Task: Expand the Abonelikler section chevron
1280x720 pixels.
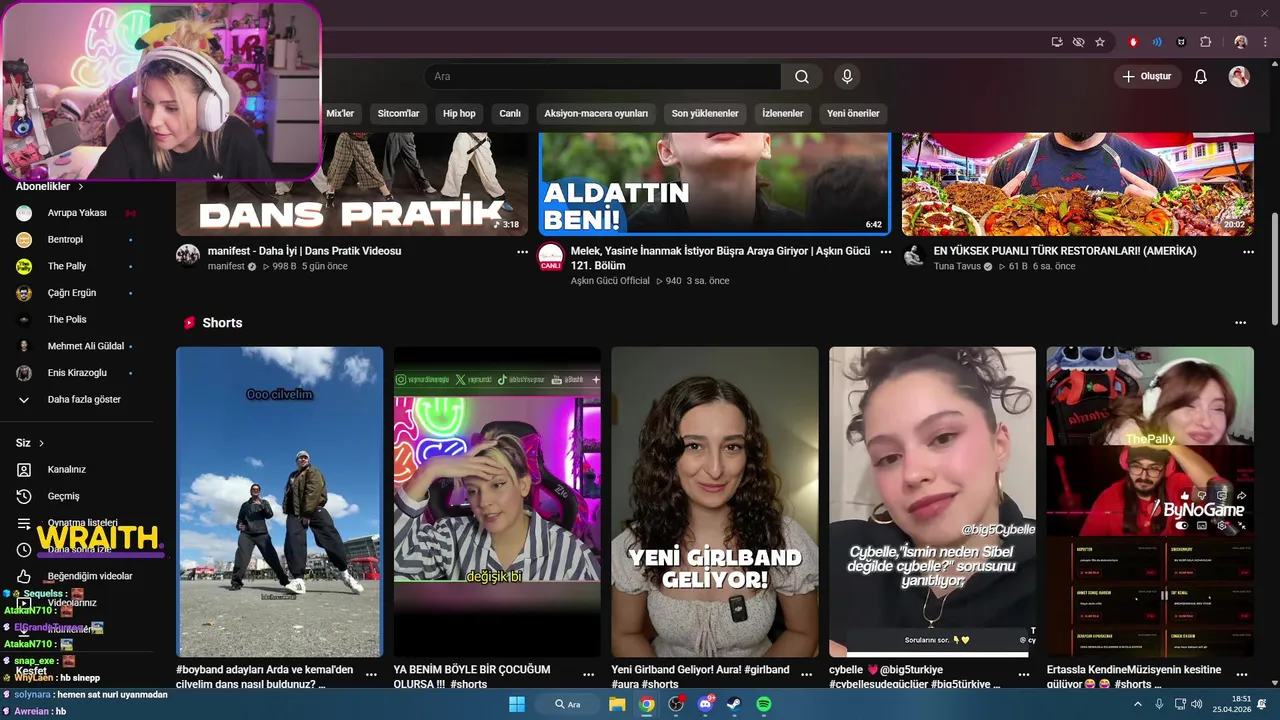Action: (x=81, y=187)
